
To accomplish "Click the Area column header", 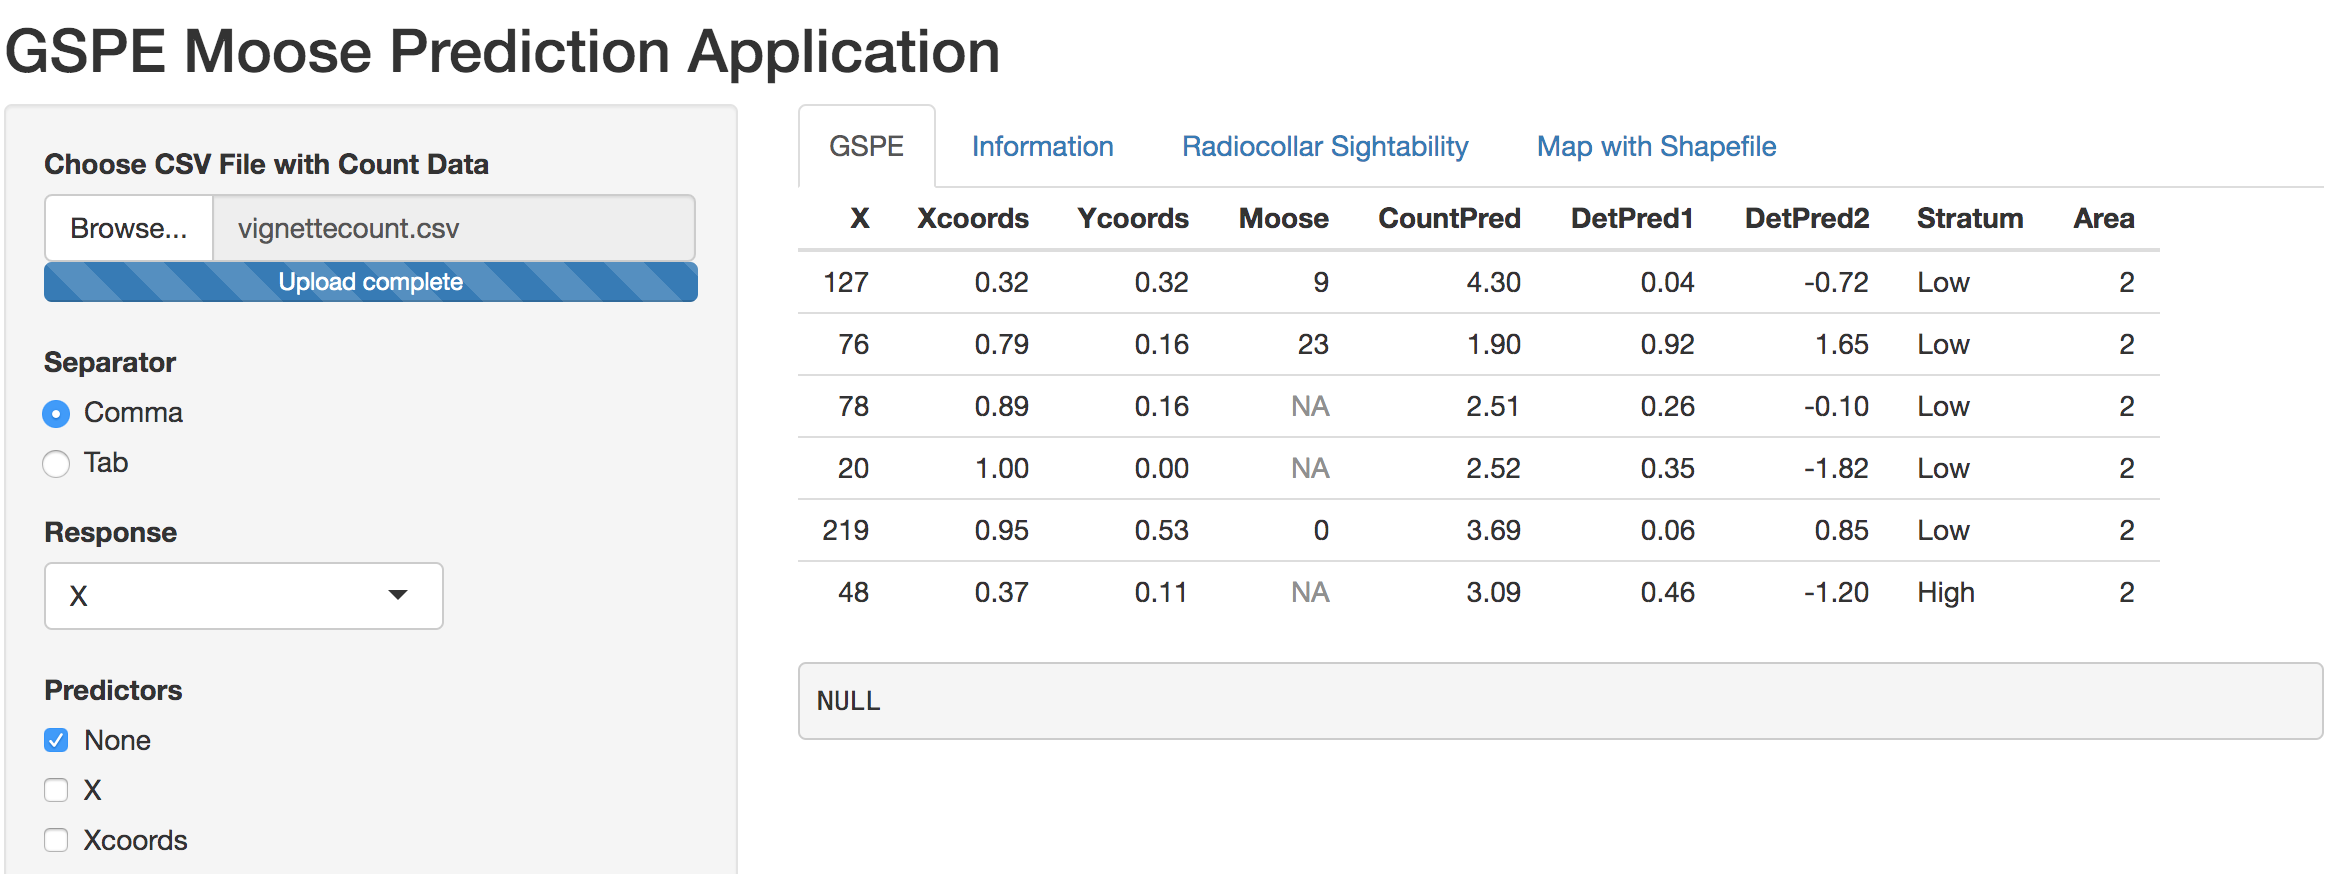I will 2104,218.
